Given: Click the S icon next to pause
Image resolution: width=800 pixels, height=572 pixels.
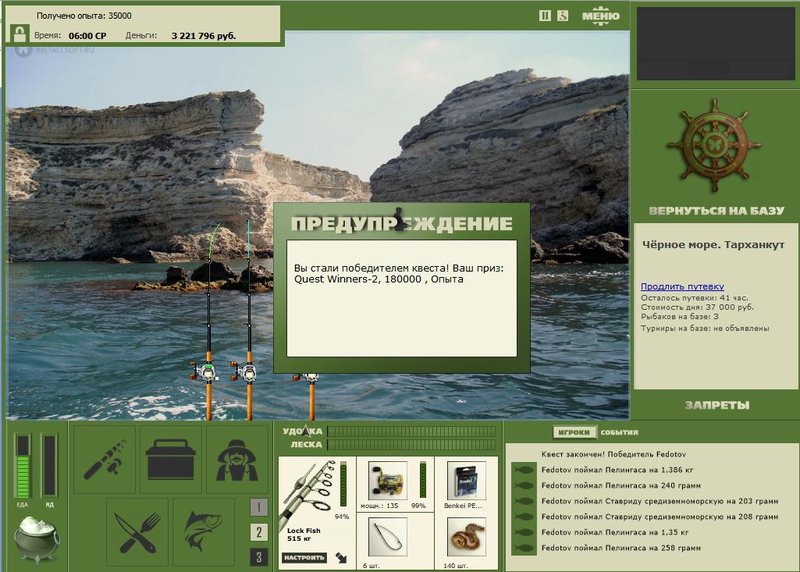Looking at the screenshot, I should [x=562, y=16].
